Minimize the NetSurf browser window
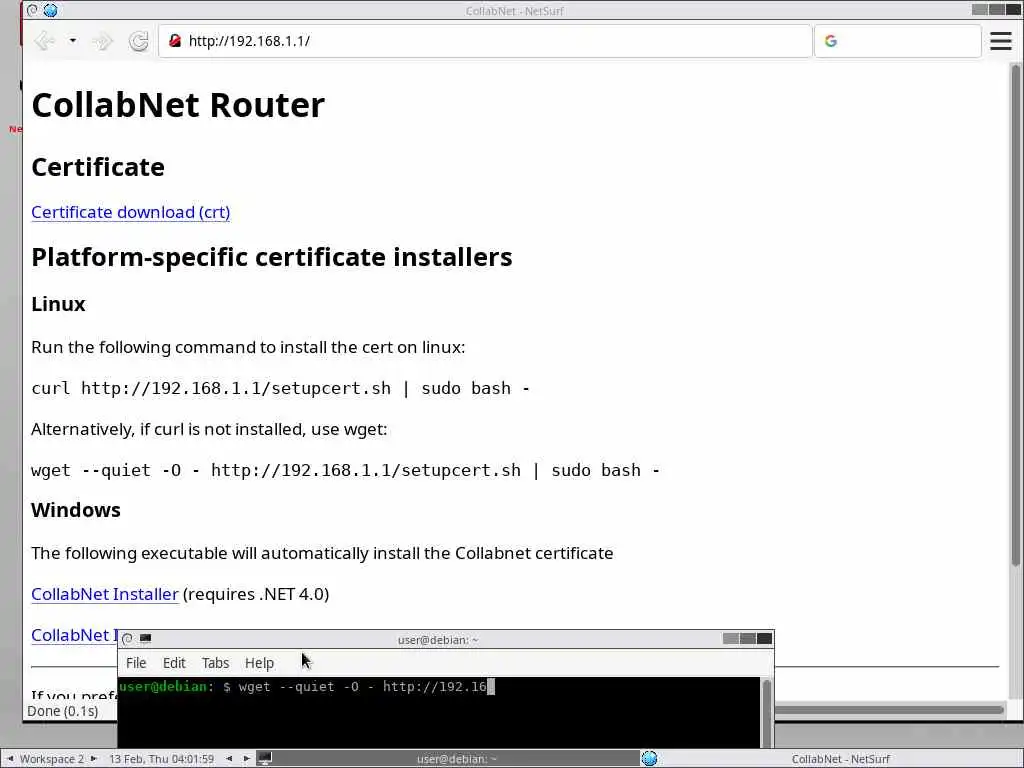The image size is (1024, 768). pos(980,9)
